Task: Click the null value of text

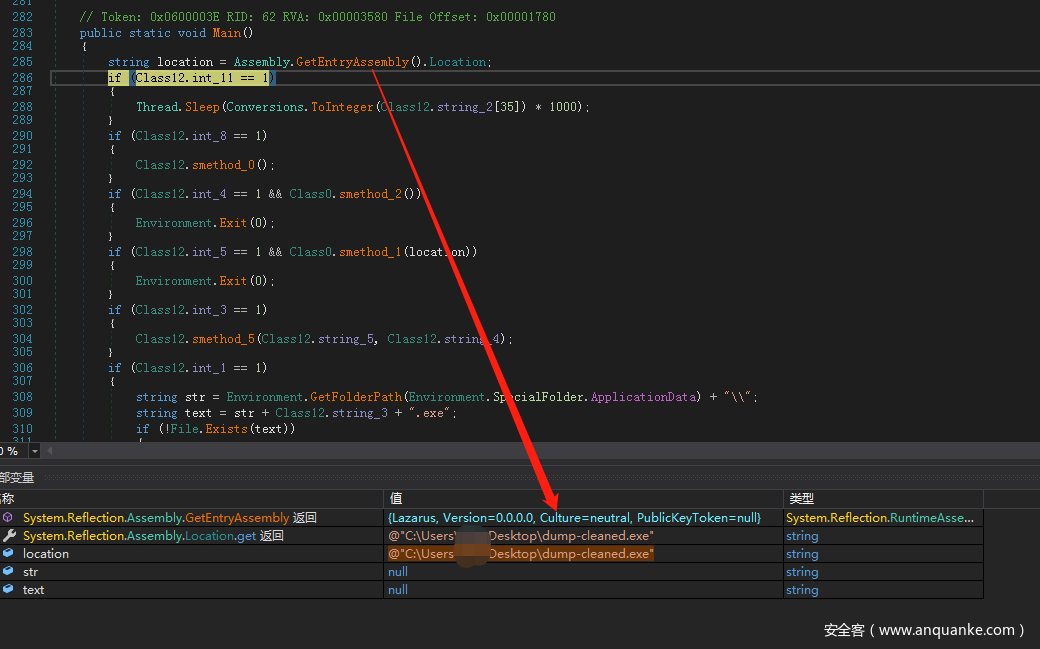Action: pos(398,589)
